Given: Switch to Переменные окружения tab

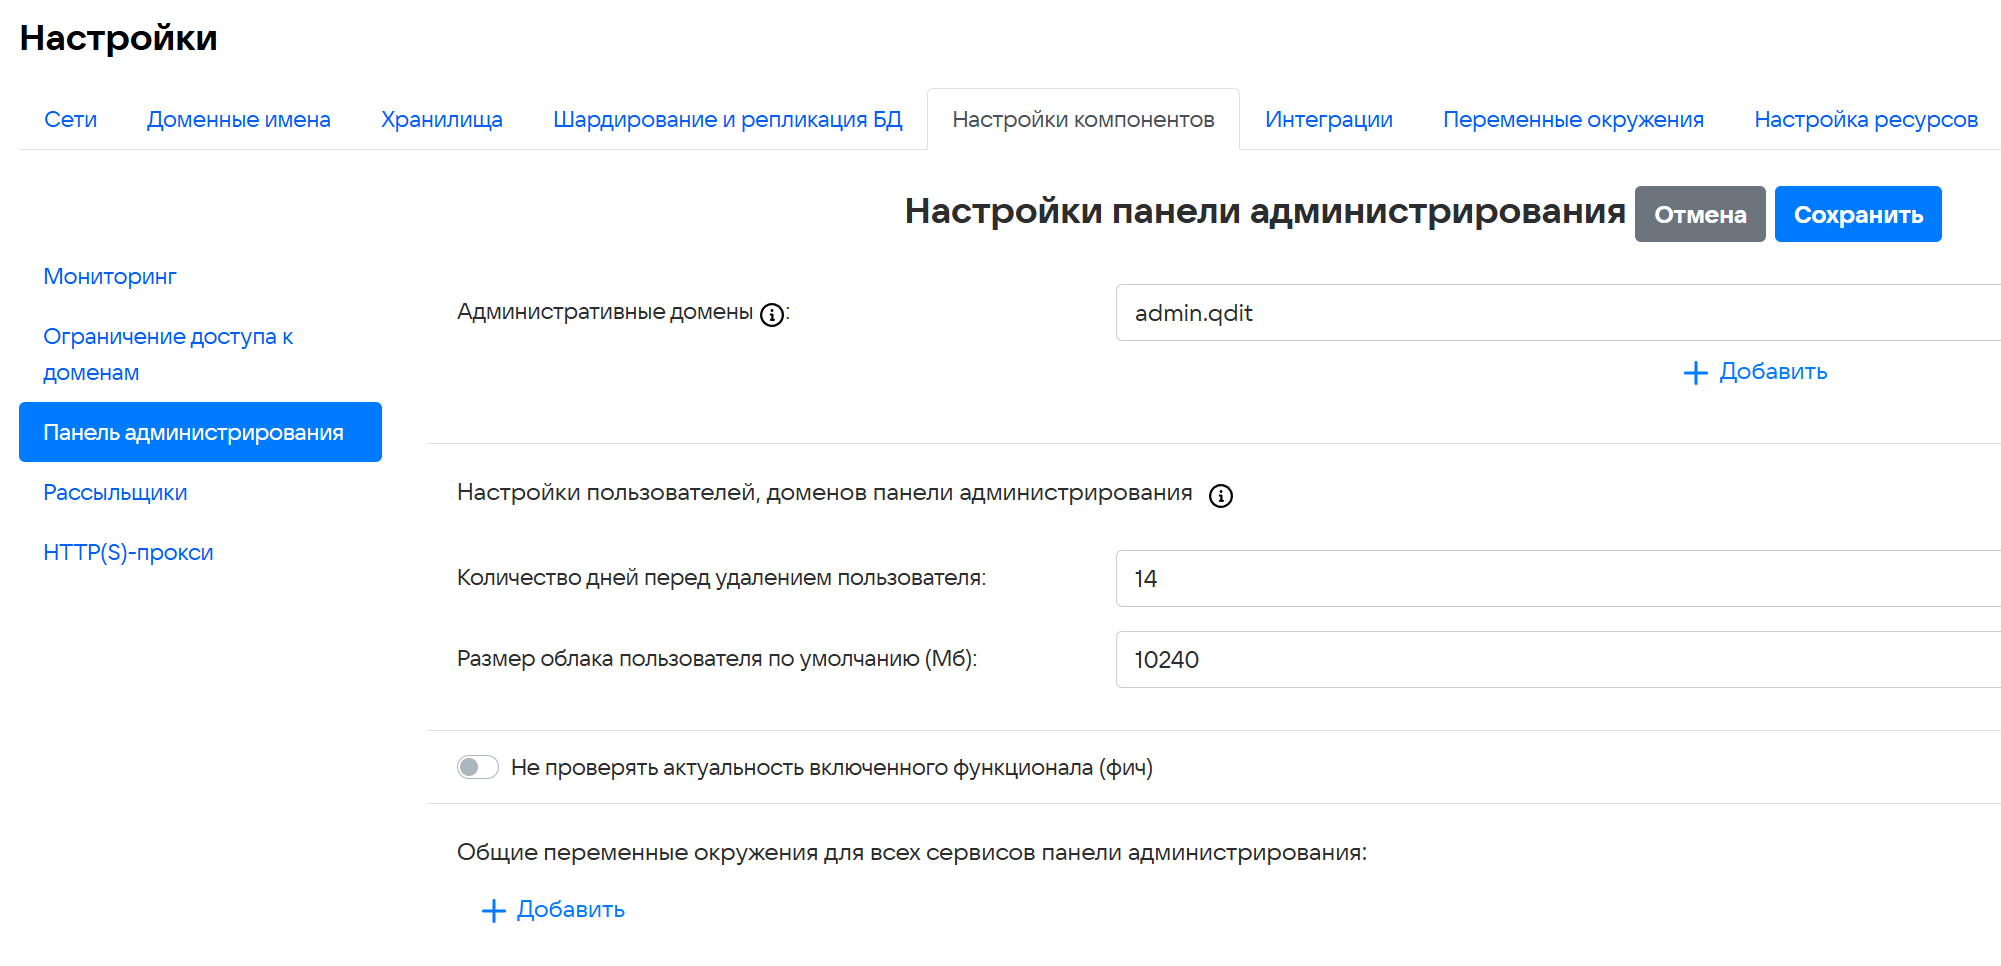Looking at the screenshot, I should pos(1573,120).
